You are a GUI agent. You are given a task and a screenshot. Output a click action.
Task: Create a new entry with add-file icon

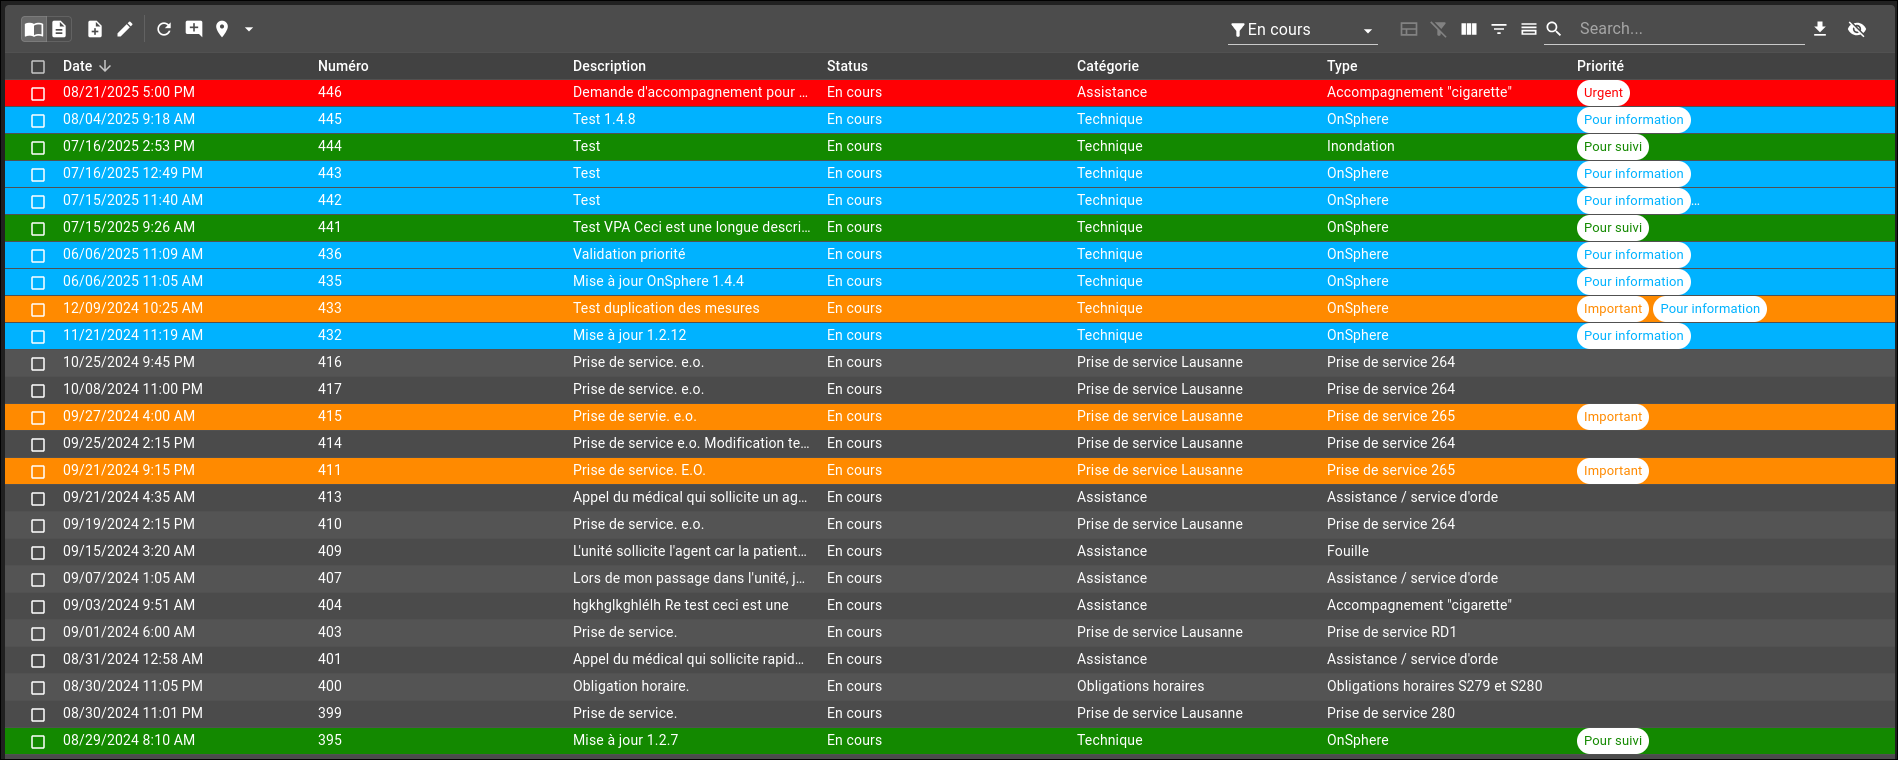(95, 29)
